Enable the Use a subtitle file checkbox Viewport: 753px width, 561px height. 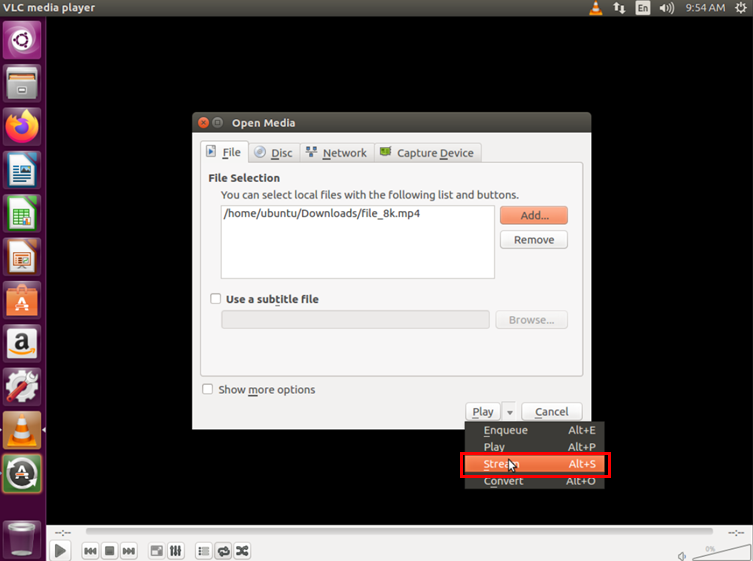coord(216,299)
